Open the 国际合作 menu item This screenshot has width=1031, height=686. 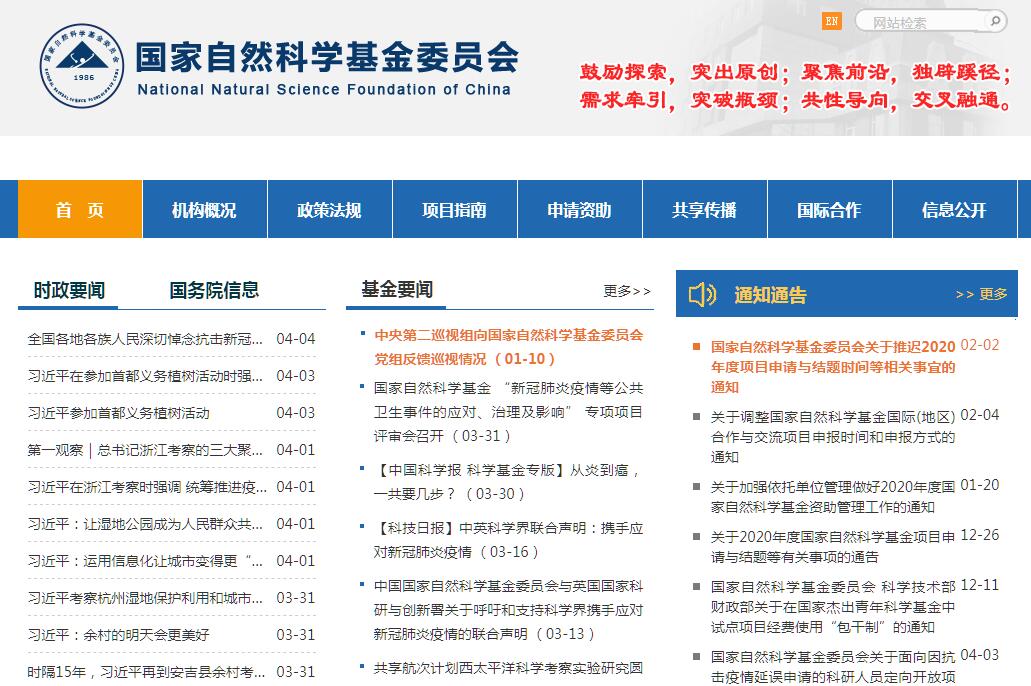coord(829,209)
